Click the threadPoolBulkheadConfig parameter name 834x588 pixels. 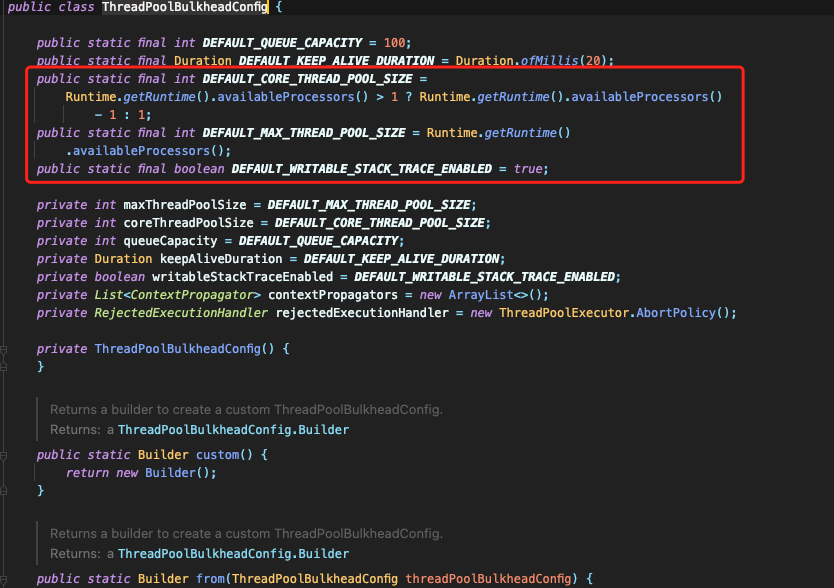point(488,578)
